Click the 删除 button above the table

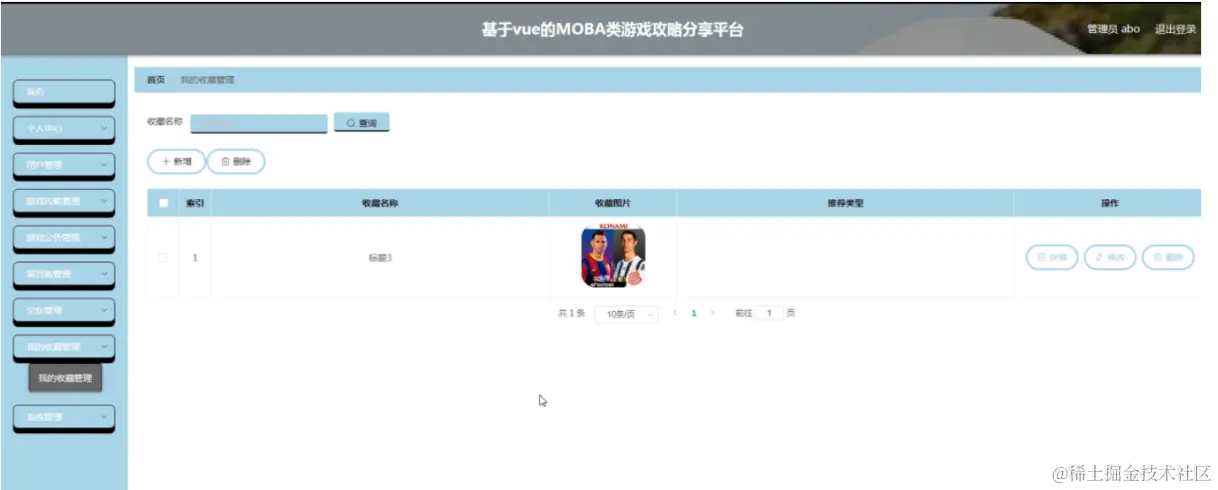(x=236, y=161)
